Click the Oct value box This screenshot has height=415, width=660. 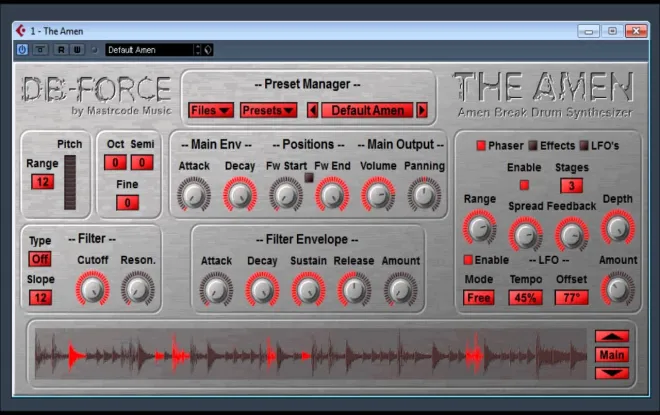click(115, 162)
